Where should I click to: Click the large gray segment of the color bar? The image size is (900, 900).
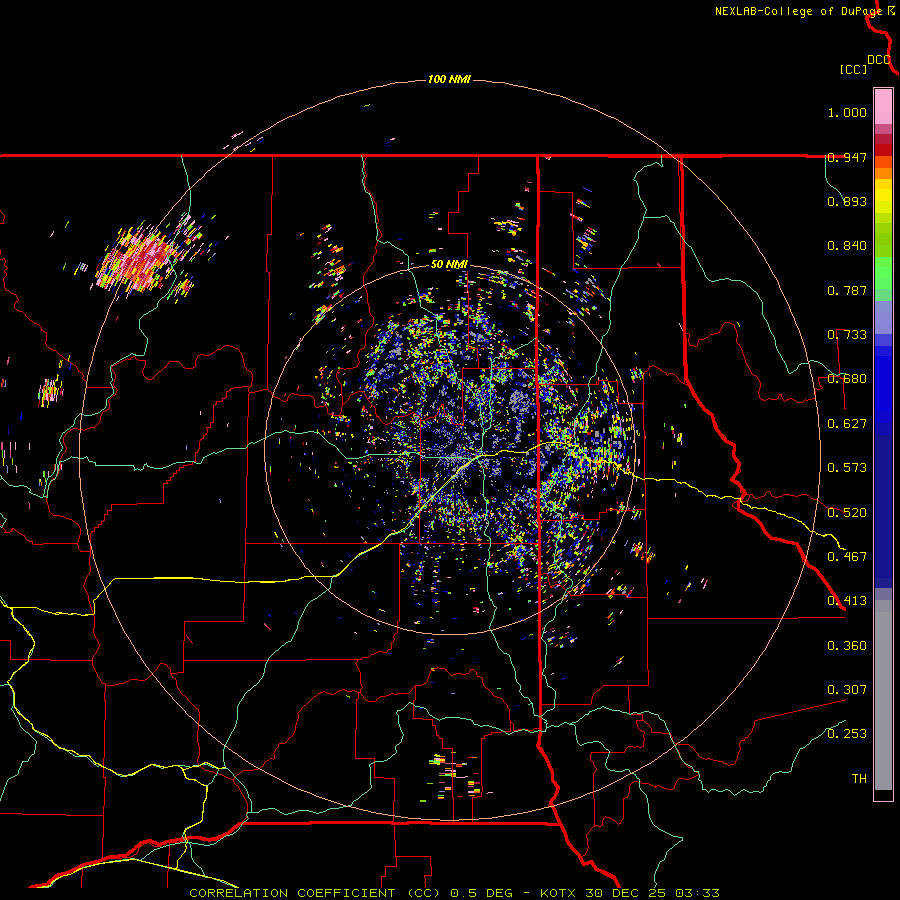point(883,695)
